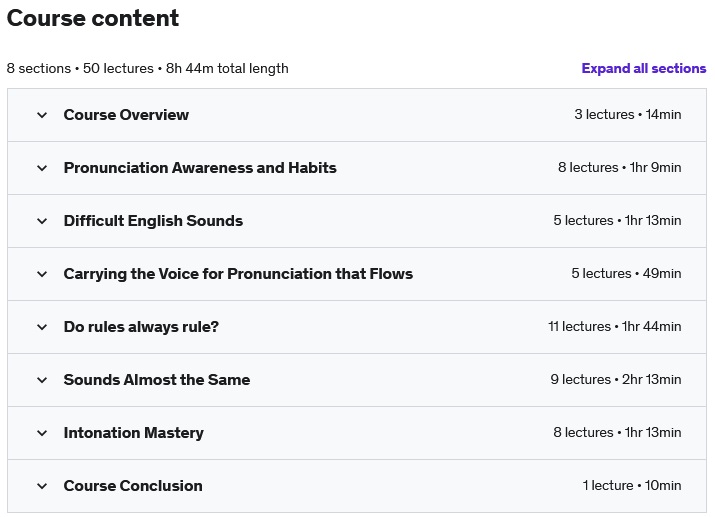715x517 pixels.
Task: Click the Intonation Mastery chevron icon
Action: tap(42, 433)
